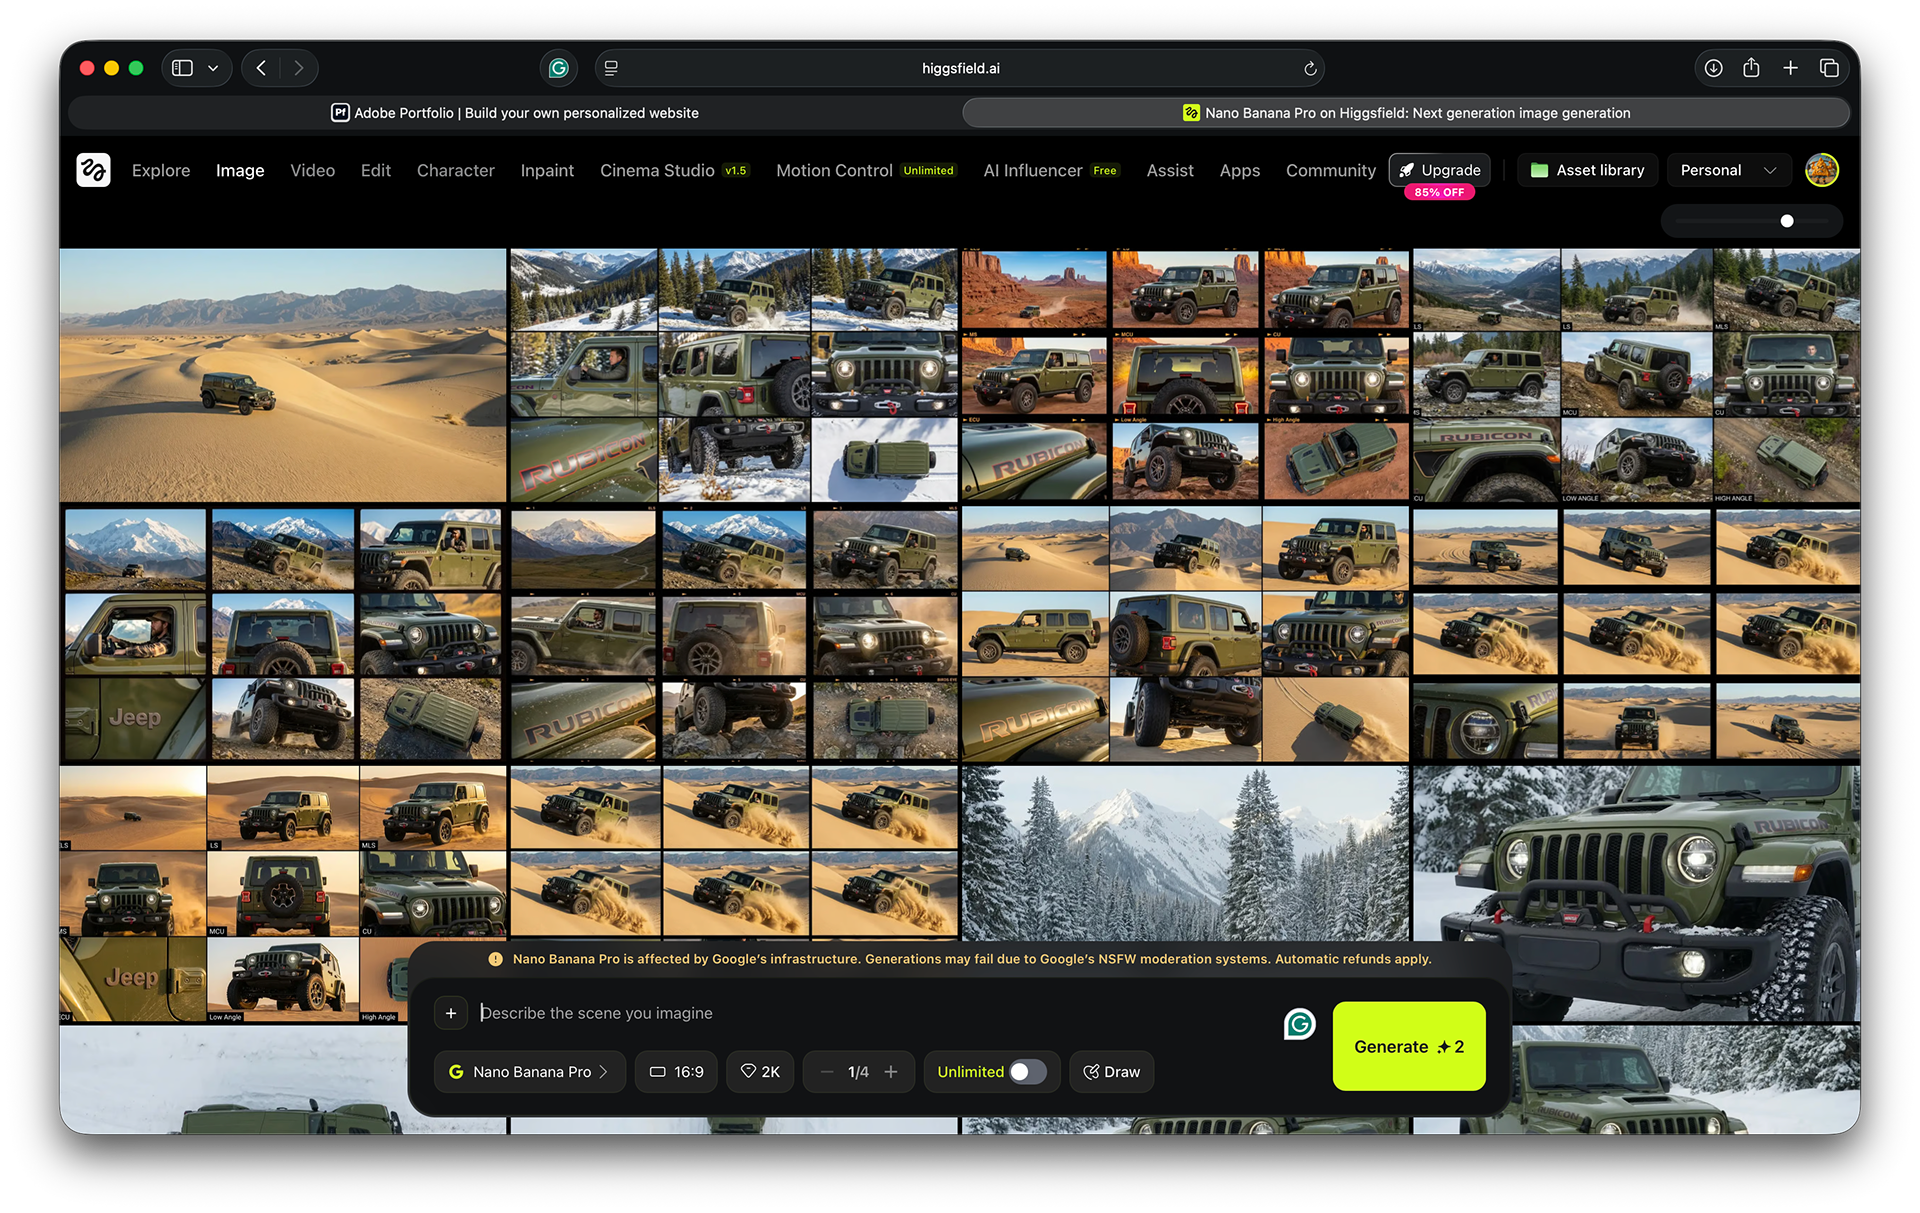Viewport: 1920px width, 1213px height.
Task: Toggle the Safari sidebar button
Action: pos(183,68)
